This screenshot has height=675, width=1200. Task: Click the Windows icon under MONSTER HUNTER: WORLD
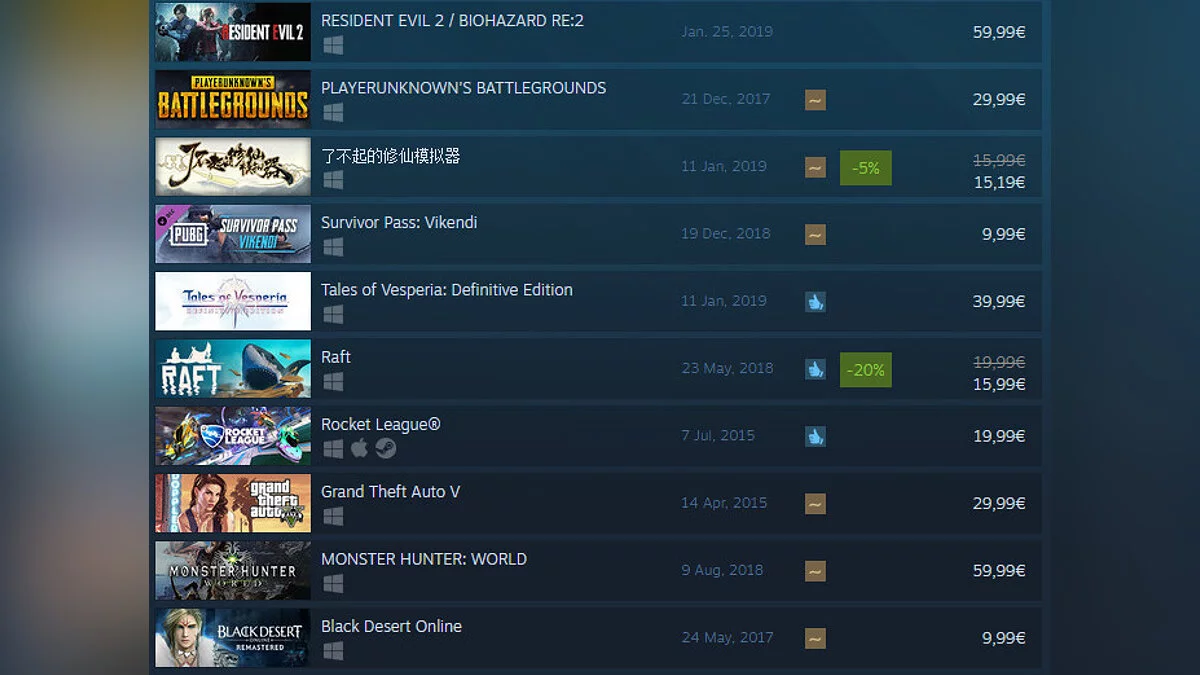(333, 583)
